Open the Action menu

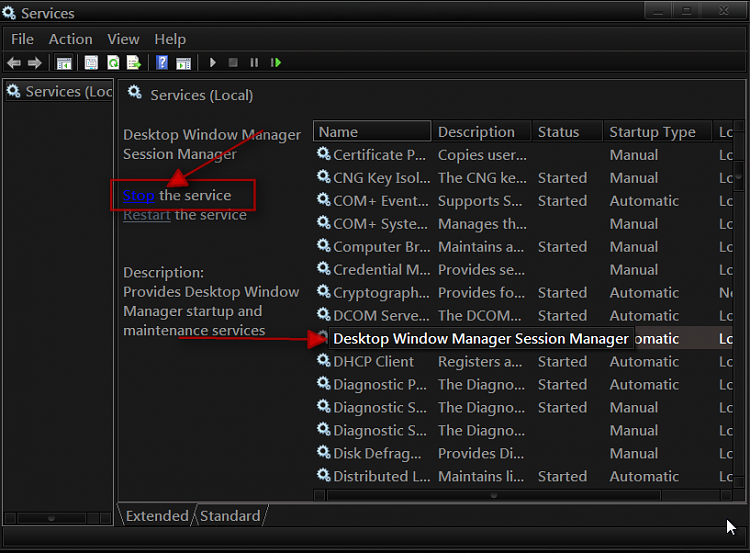pyautogui.click(x=71, y=39)
